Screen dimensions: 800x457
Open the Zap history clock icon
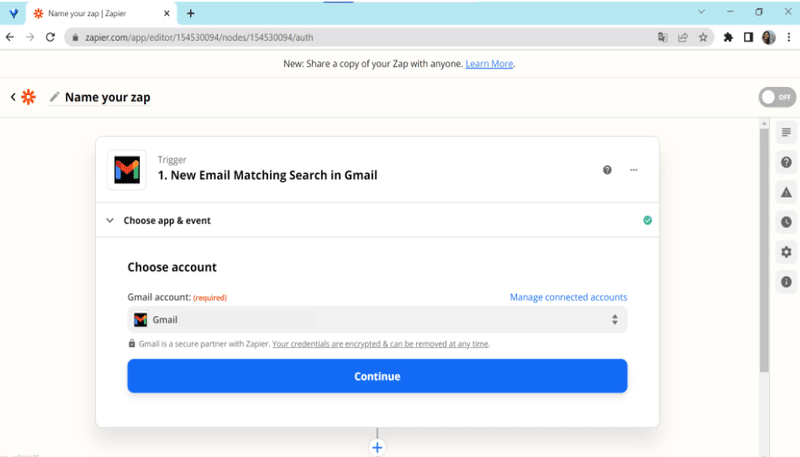[x=786, y=222]
